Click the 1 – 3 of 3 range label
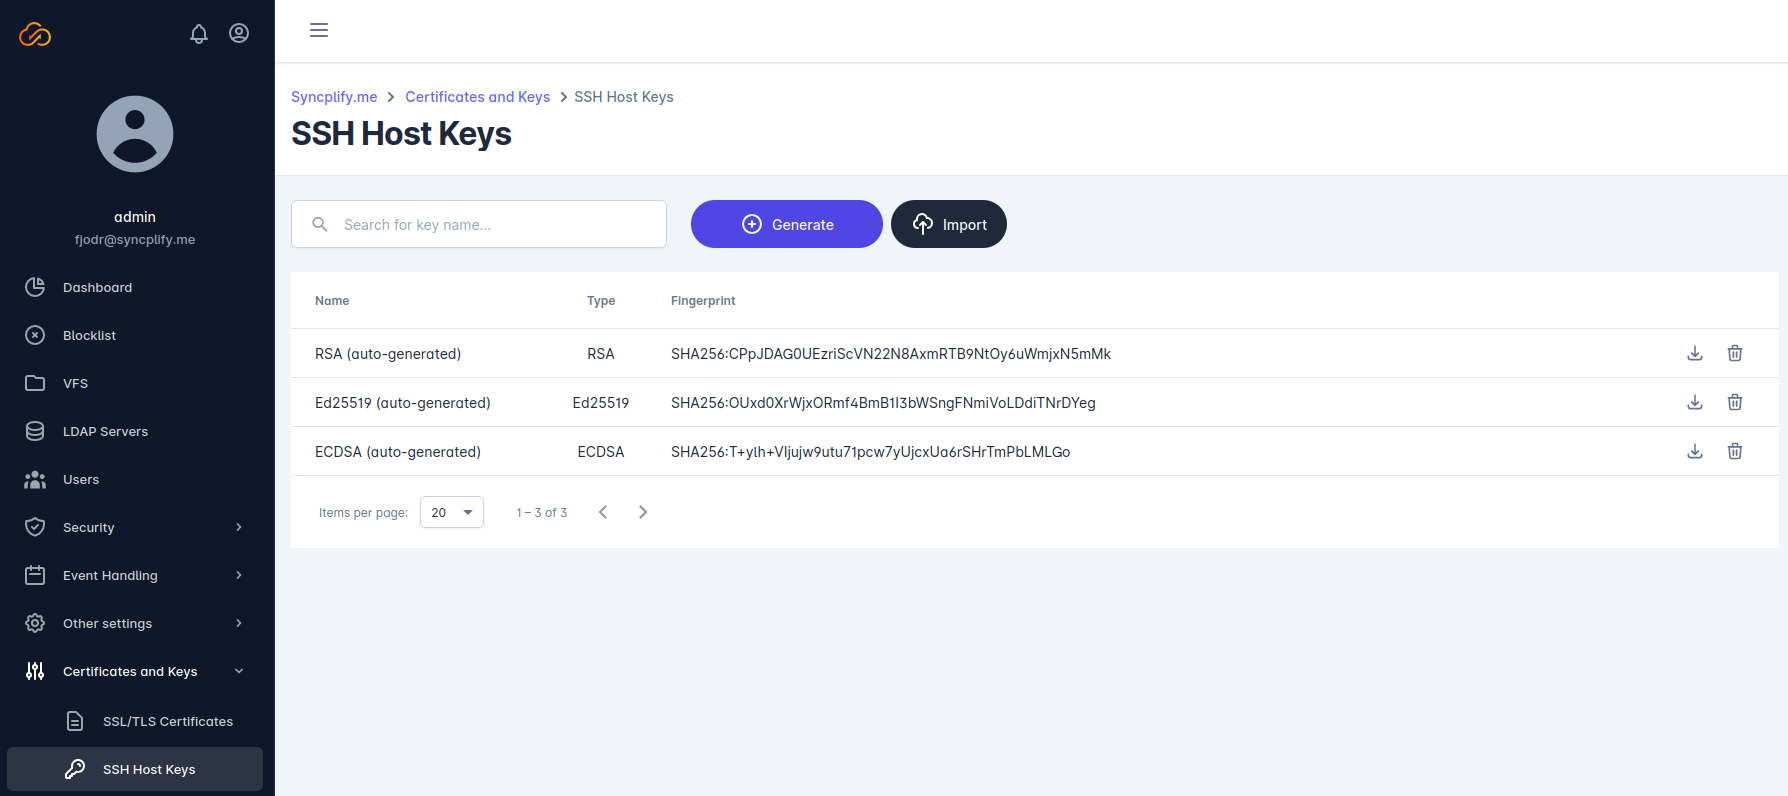 click(x=542, y=513)
